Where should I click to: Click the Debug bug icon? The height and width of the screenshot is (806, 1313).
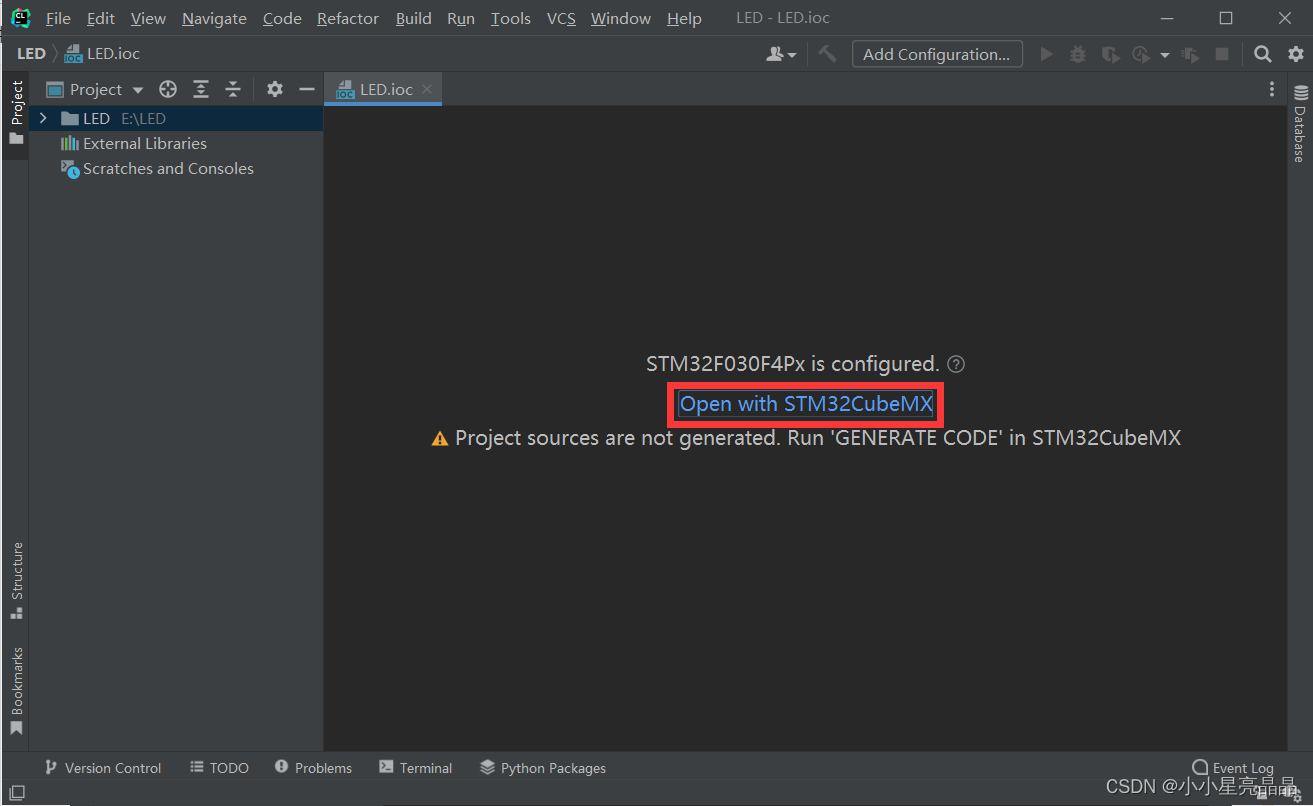click(1078, 54)
